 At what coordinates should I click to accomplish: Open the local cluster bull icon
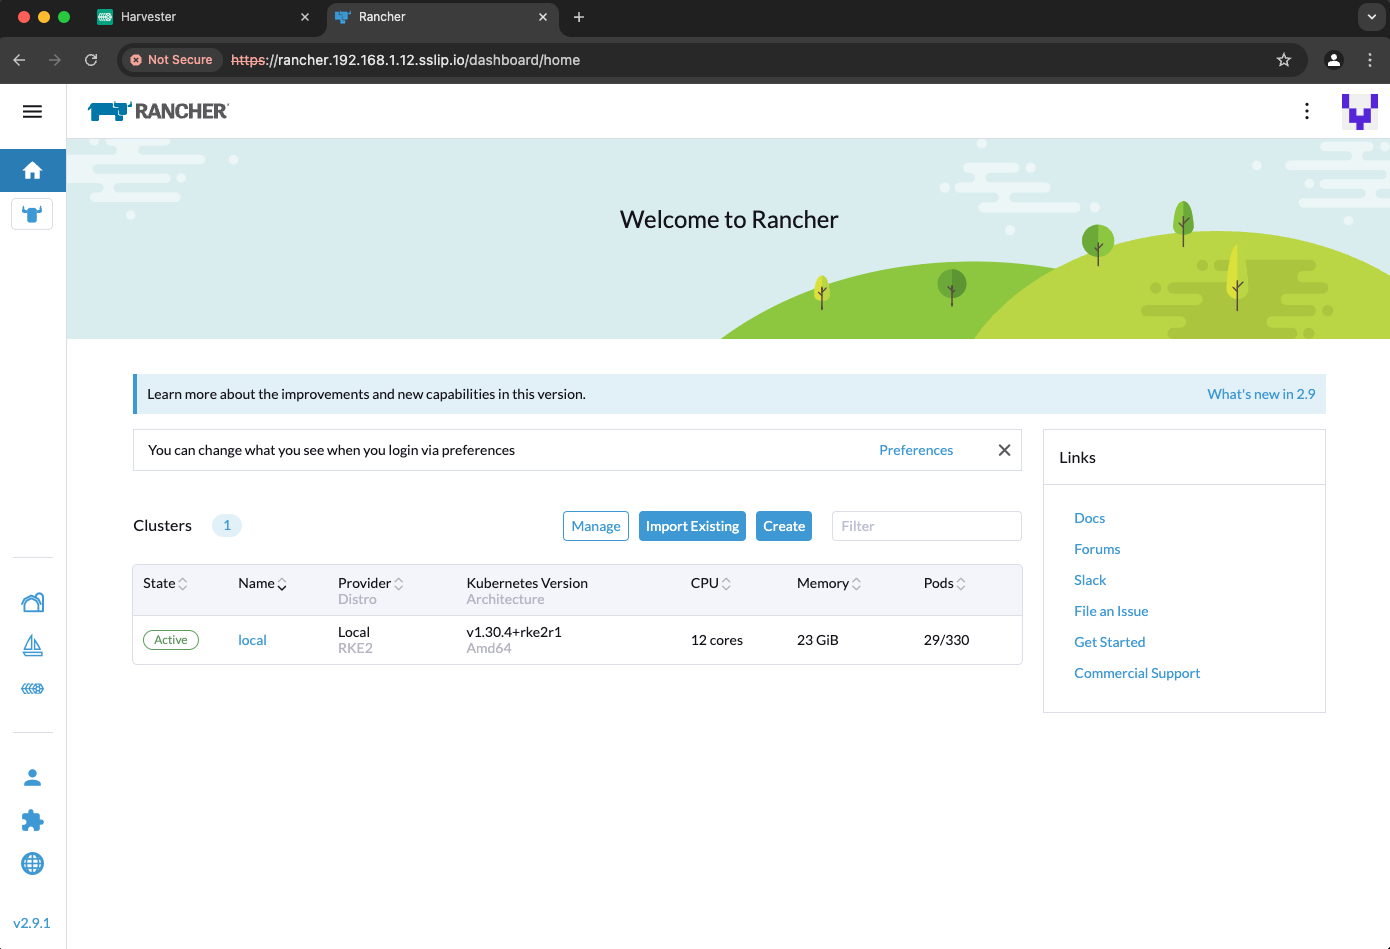click(x=32, y=214)
